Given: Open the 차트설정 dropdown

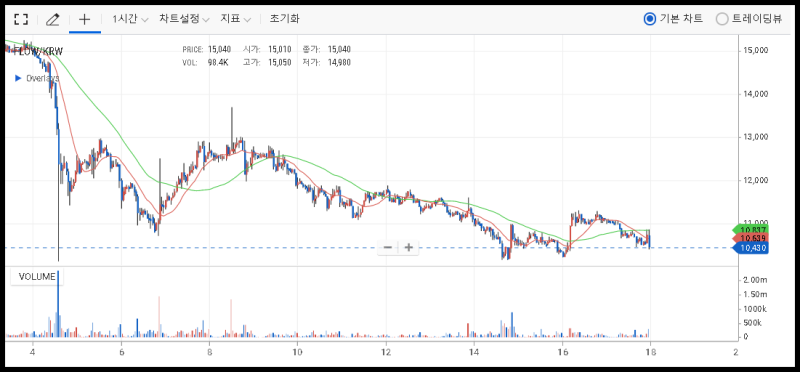Looking at the screenshot, I should point(184,19).
